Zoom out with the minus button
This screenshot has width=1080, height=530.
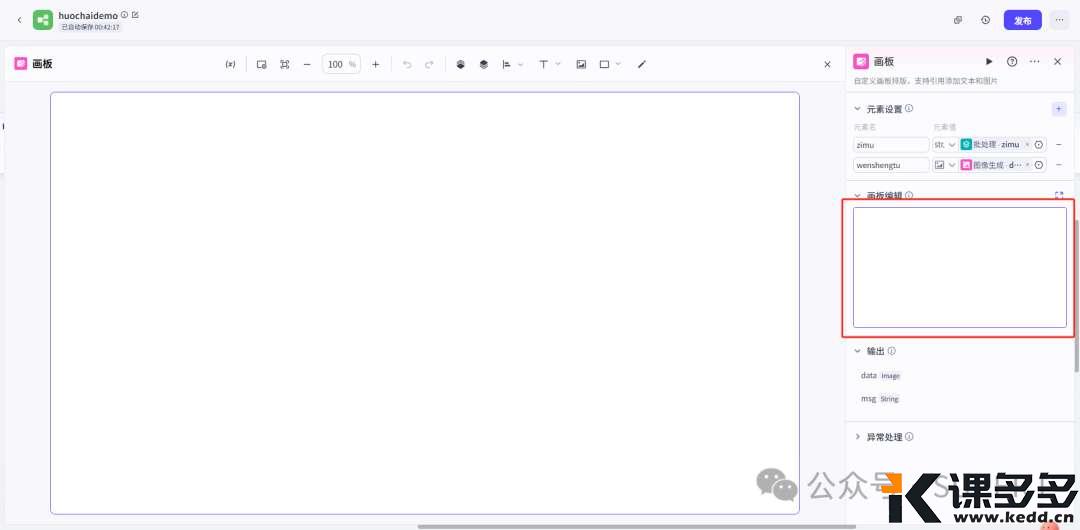click(307, 64)
